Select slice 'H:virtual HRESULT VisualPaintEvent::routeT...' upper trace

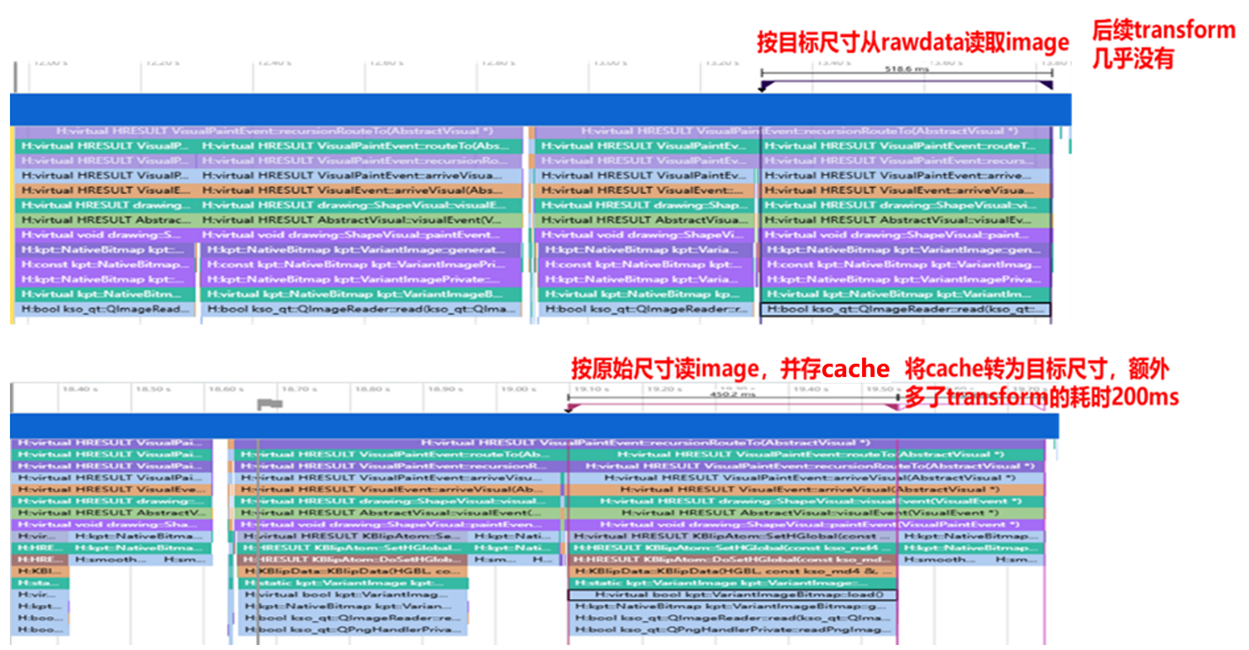(907, 146)
